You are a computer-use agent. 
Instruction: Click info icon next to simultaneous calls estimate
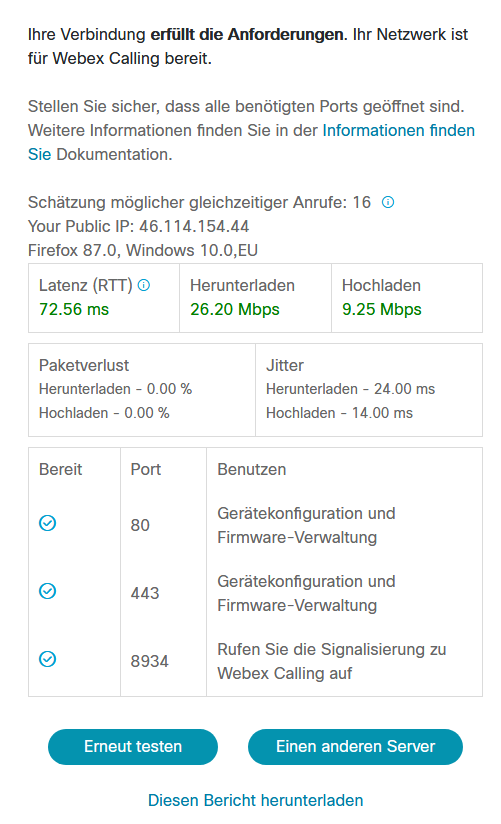click(388, 202)
